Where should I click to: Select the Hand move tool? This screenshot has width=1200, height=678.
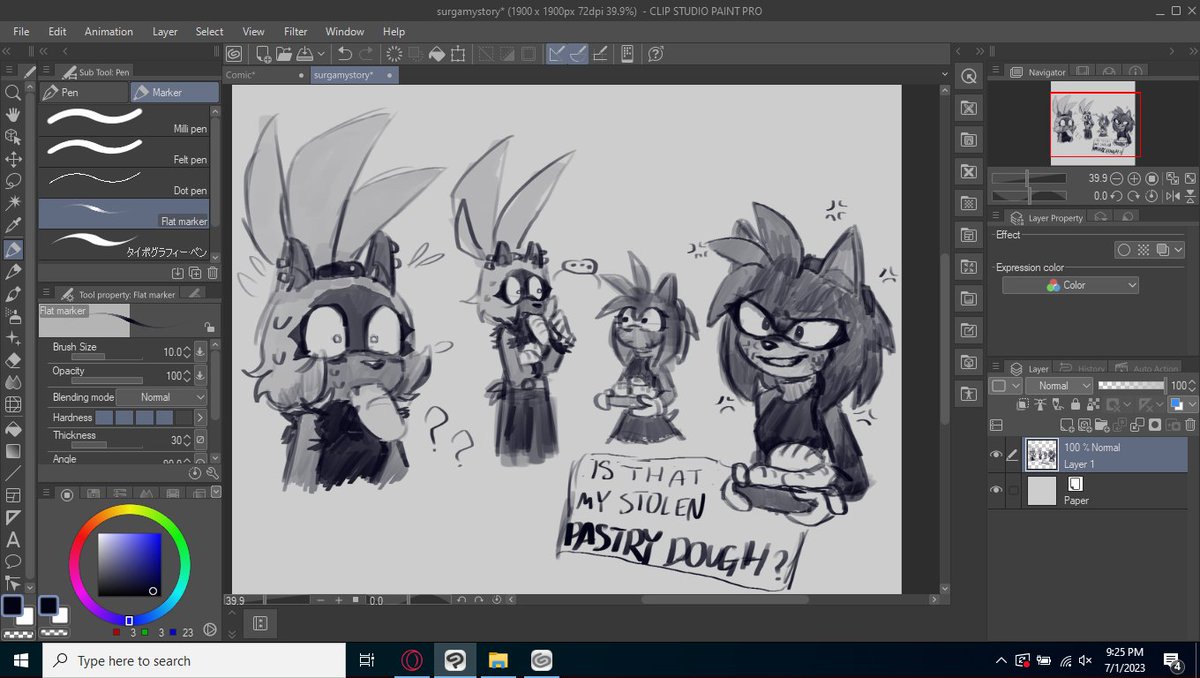[13, 114]
